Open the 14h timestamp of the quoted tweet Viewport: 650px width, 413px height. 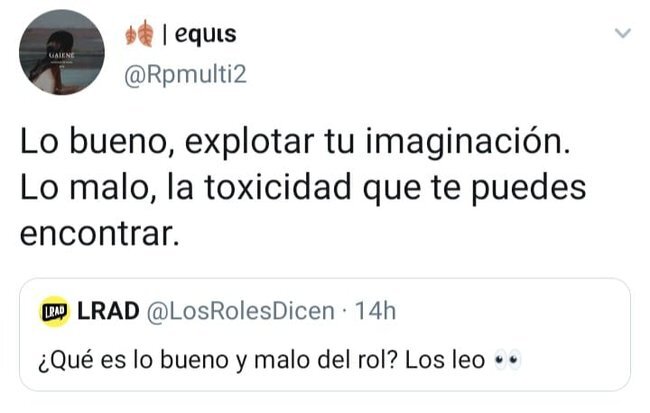375,311
